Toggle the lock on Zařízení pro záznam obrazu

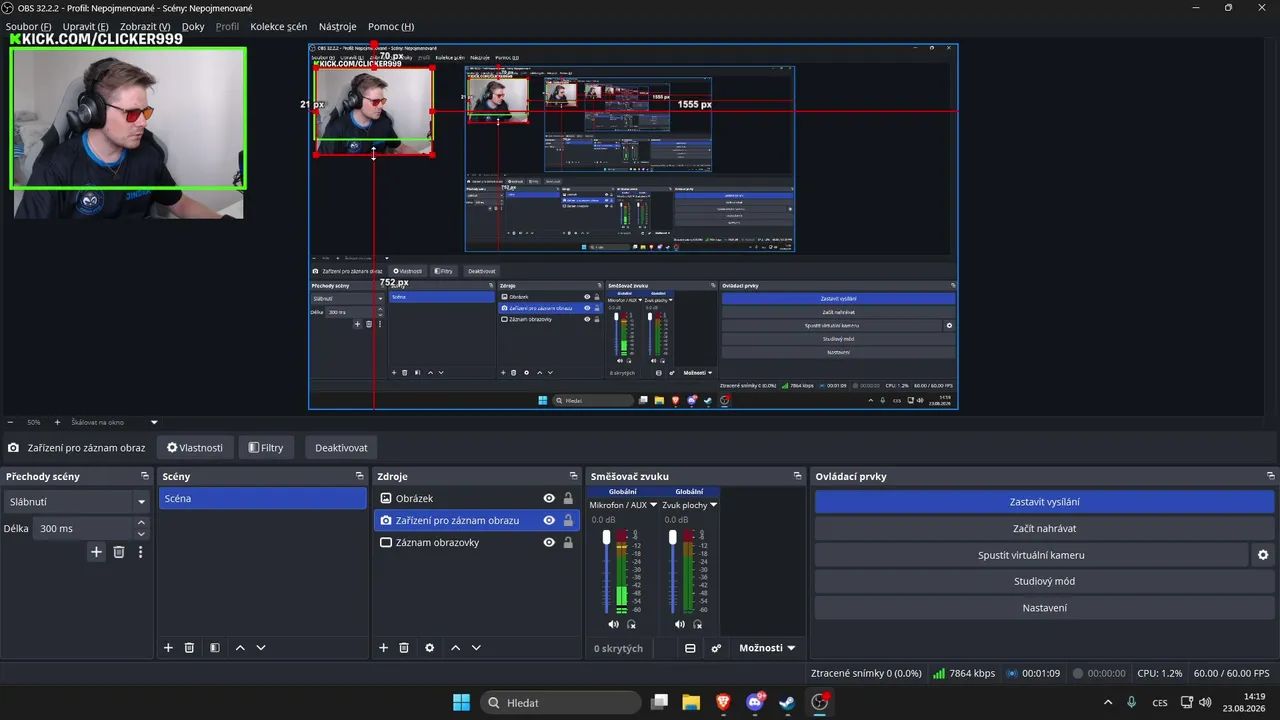pyautogui.click(x=568, y=520)
